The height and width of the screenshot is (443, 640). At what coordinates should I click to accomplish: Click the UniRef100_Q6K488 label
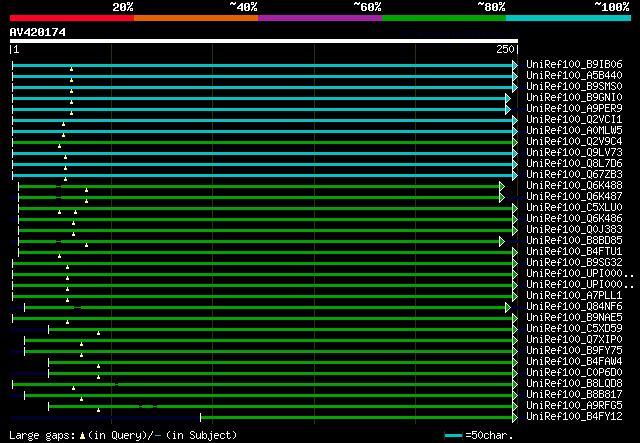point(574,185)
